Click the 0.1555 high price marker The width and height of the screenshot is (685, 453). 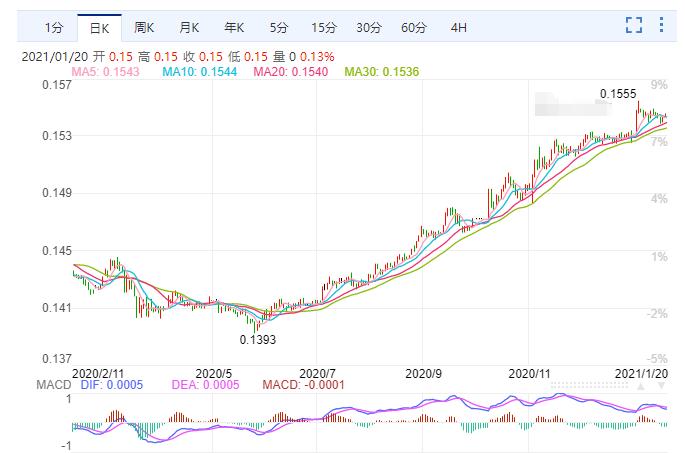tap(618, 94)
